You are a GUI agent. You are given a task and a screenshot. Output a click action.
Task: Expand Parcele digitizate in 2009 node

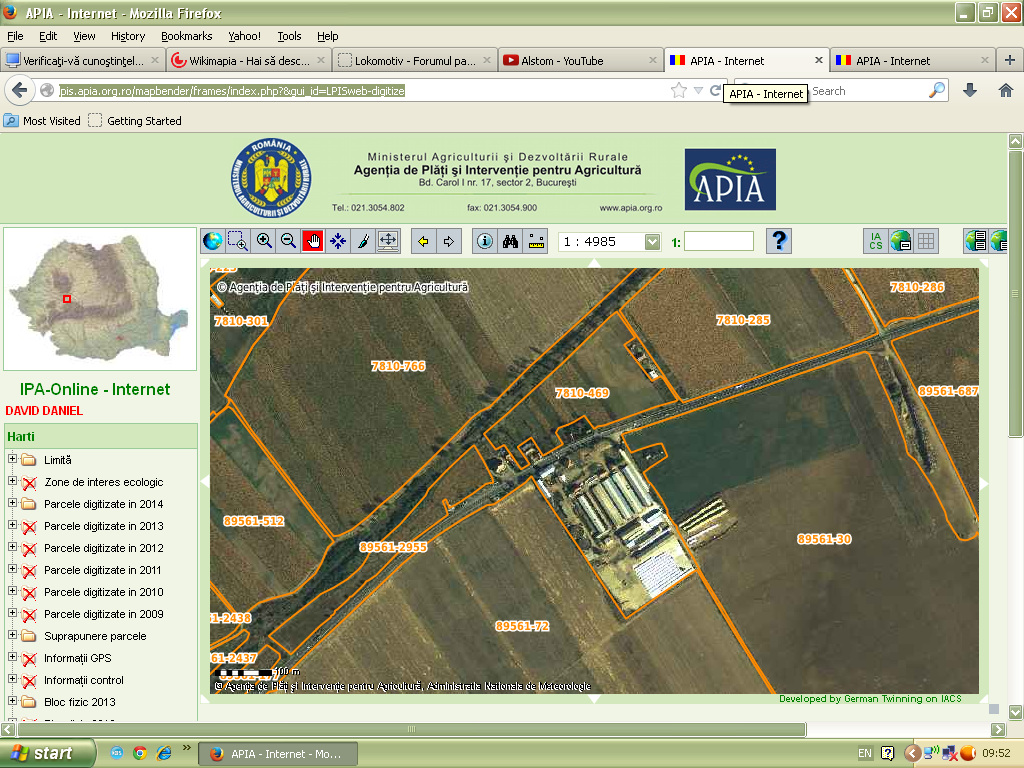(x=12, y=613)
